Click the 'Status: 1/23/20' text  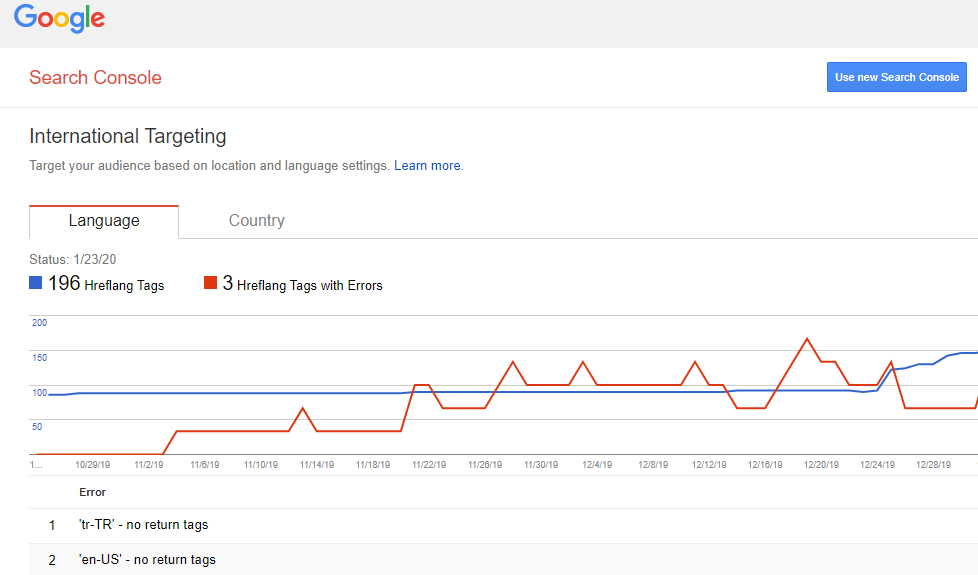(72, 259)
